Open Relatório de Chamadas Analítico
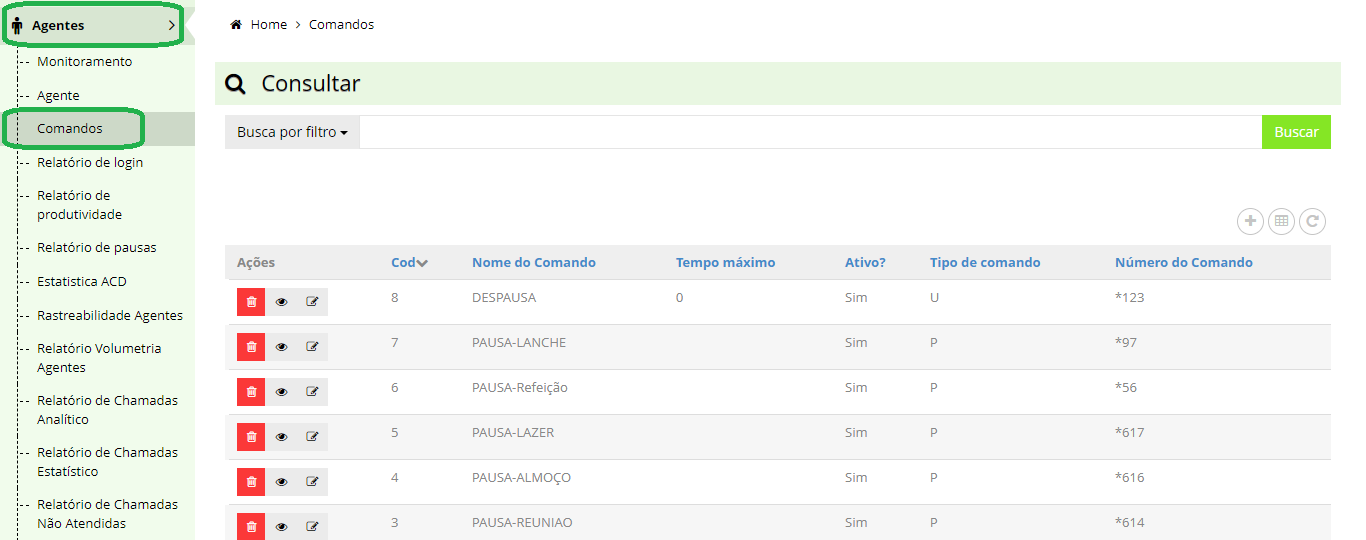This screenshot has width=1366, height=540. pos(107,410)
